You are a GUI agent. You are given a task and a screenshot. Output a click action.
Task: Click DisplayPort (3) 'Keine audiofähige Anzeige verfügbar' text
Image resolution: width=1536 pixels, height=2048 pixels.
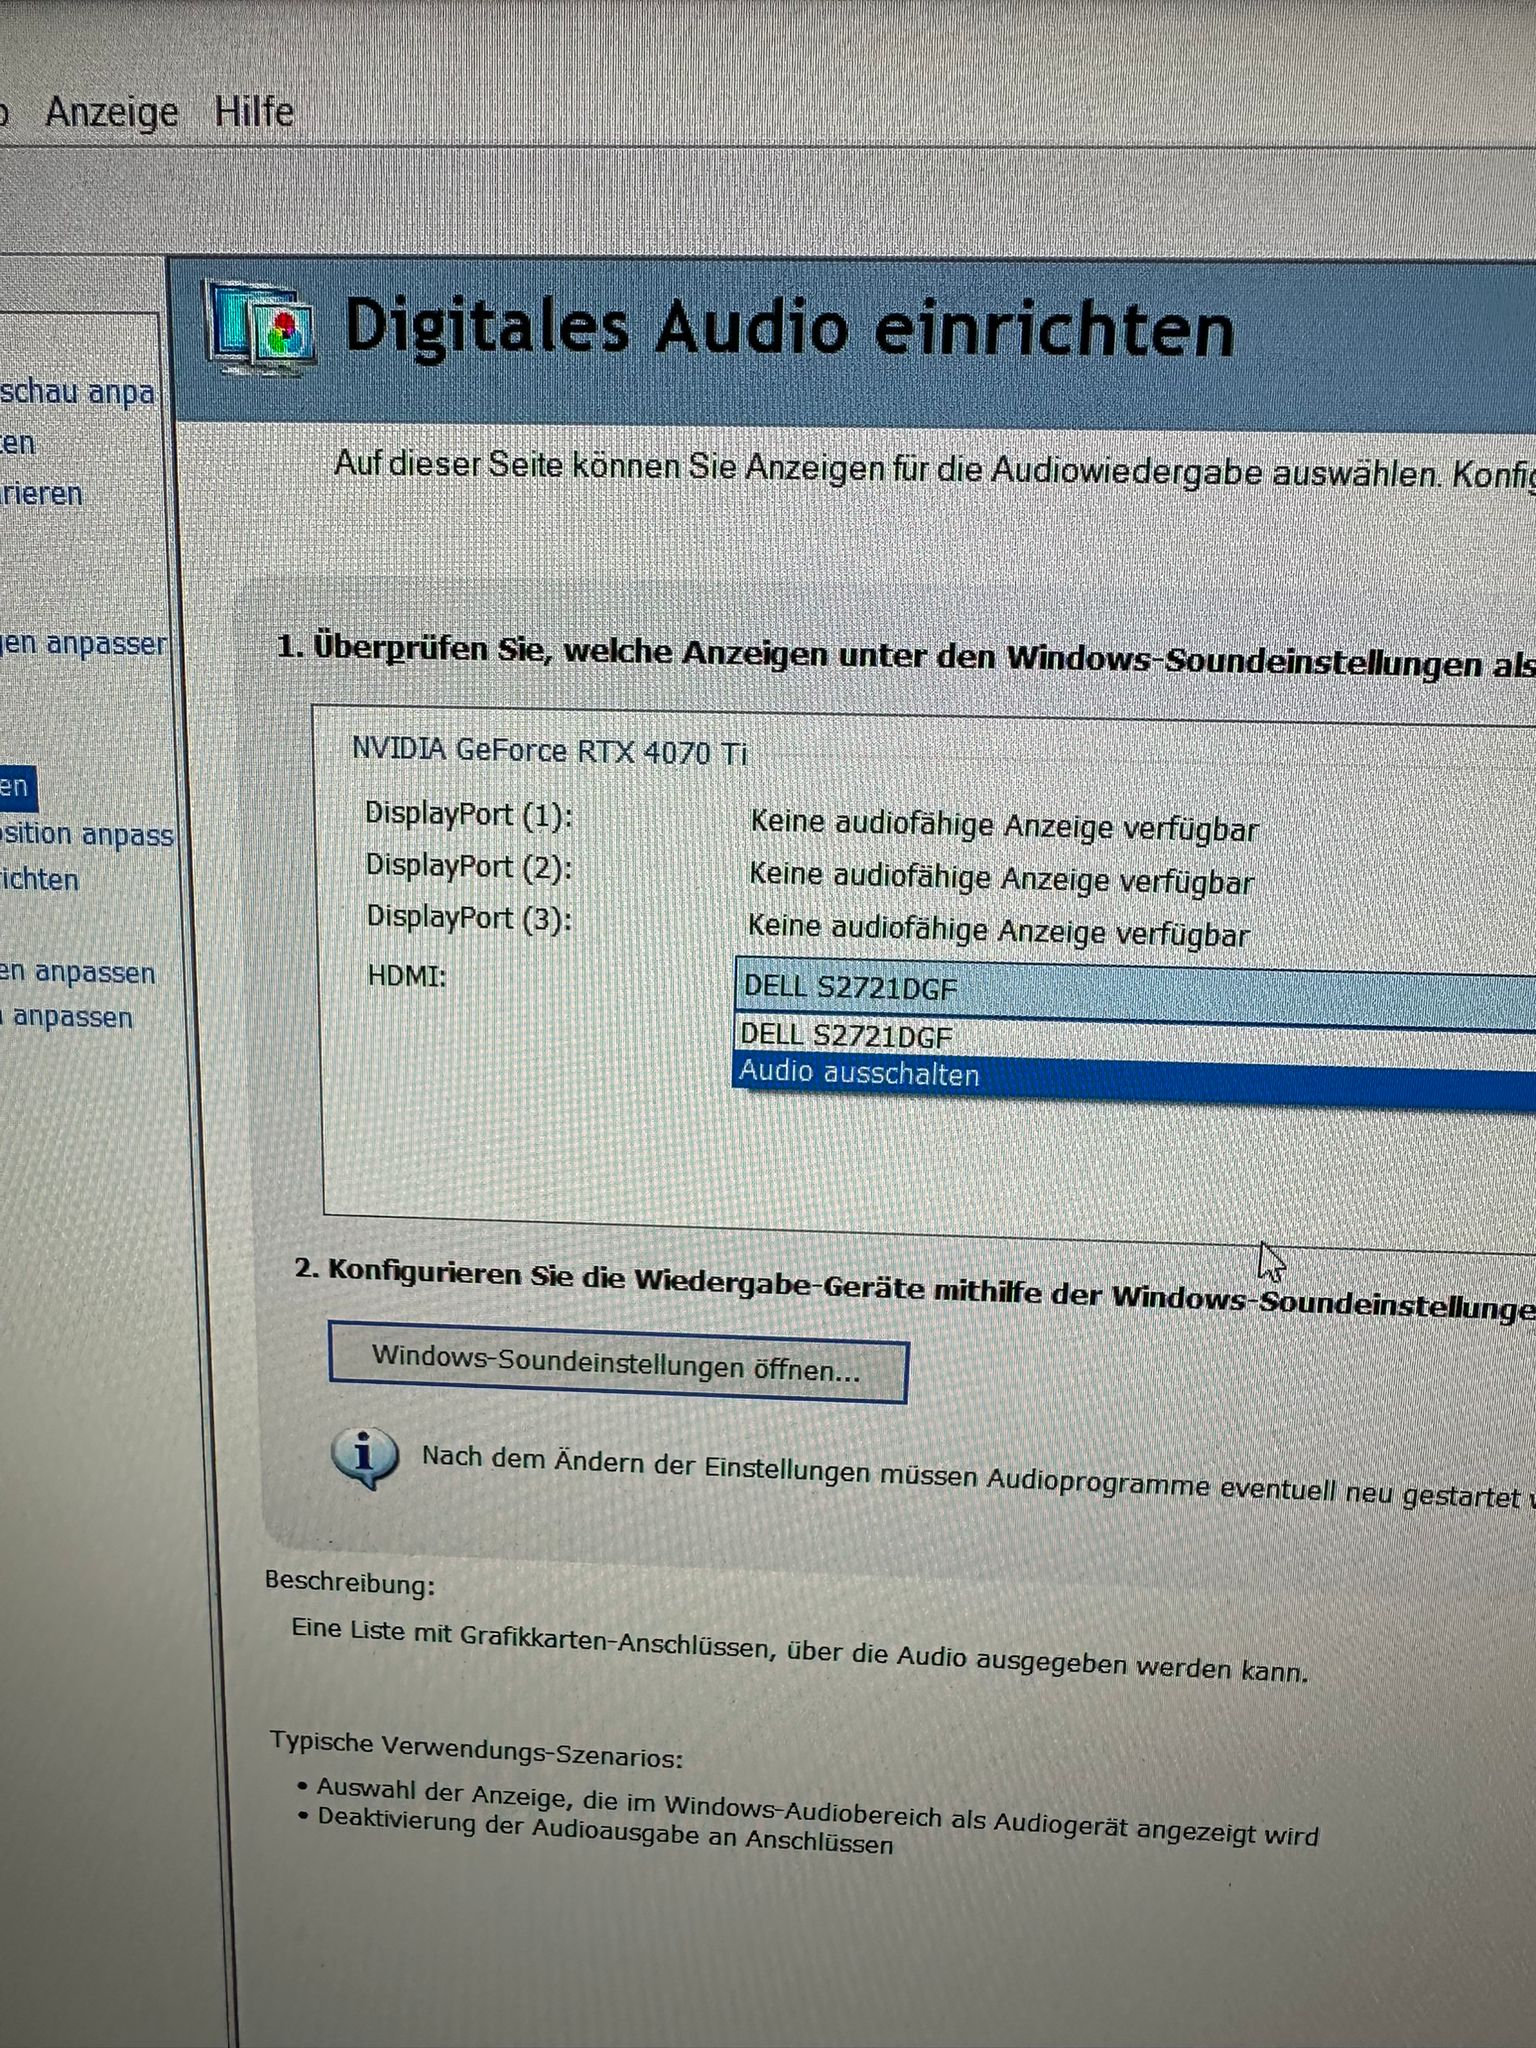[x=999, y=932]
